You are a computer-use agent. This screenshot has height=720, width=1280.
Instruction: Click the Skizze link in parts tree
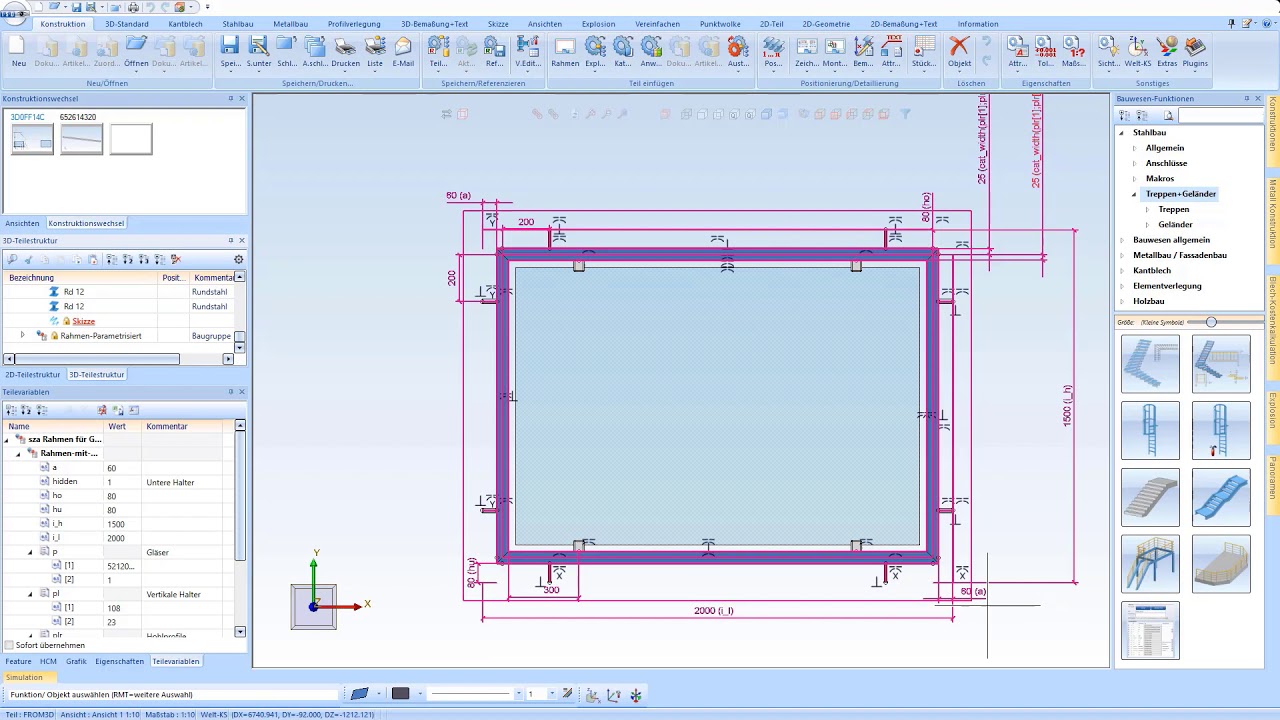pos(83,321)
